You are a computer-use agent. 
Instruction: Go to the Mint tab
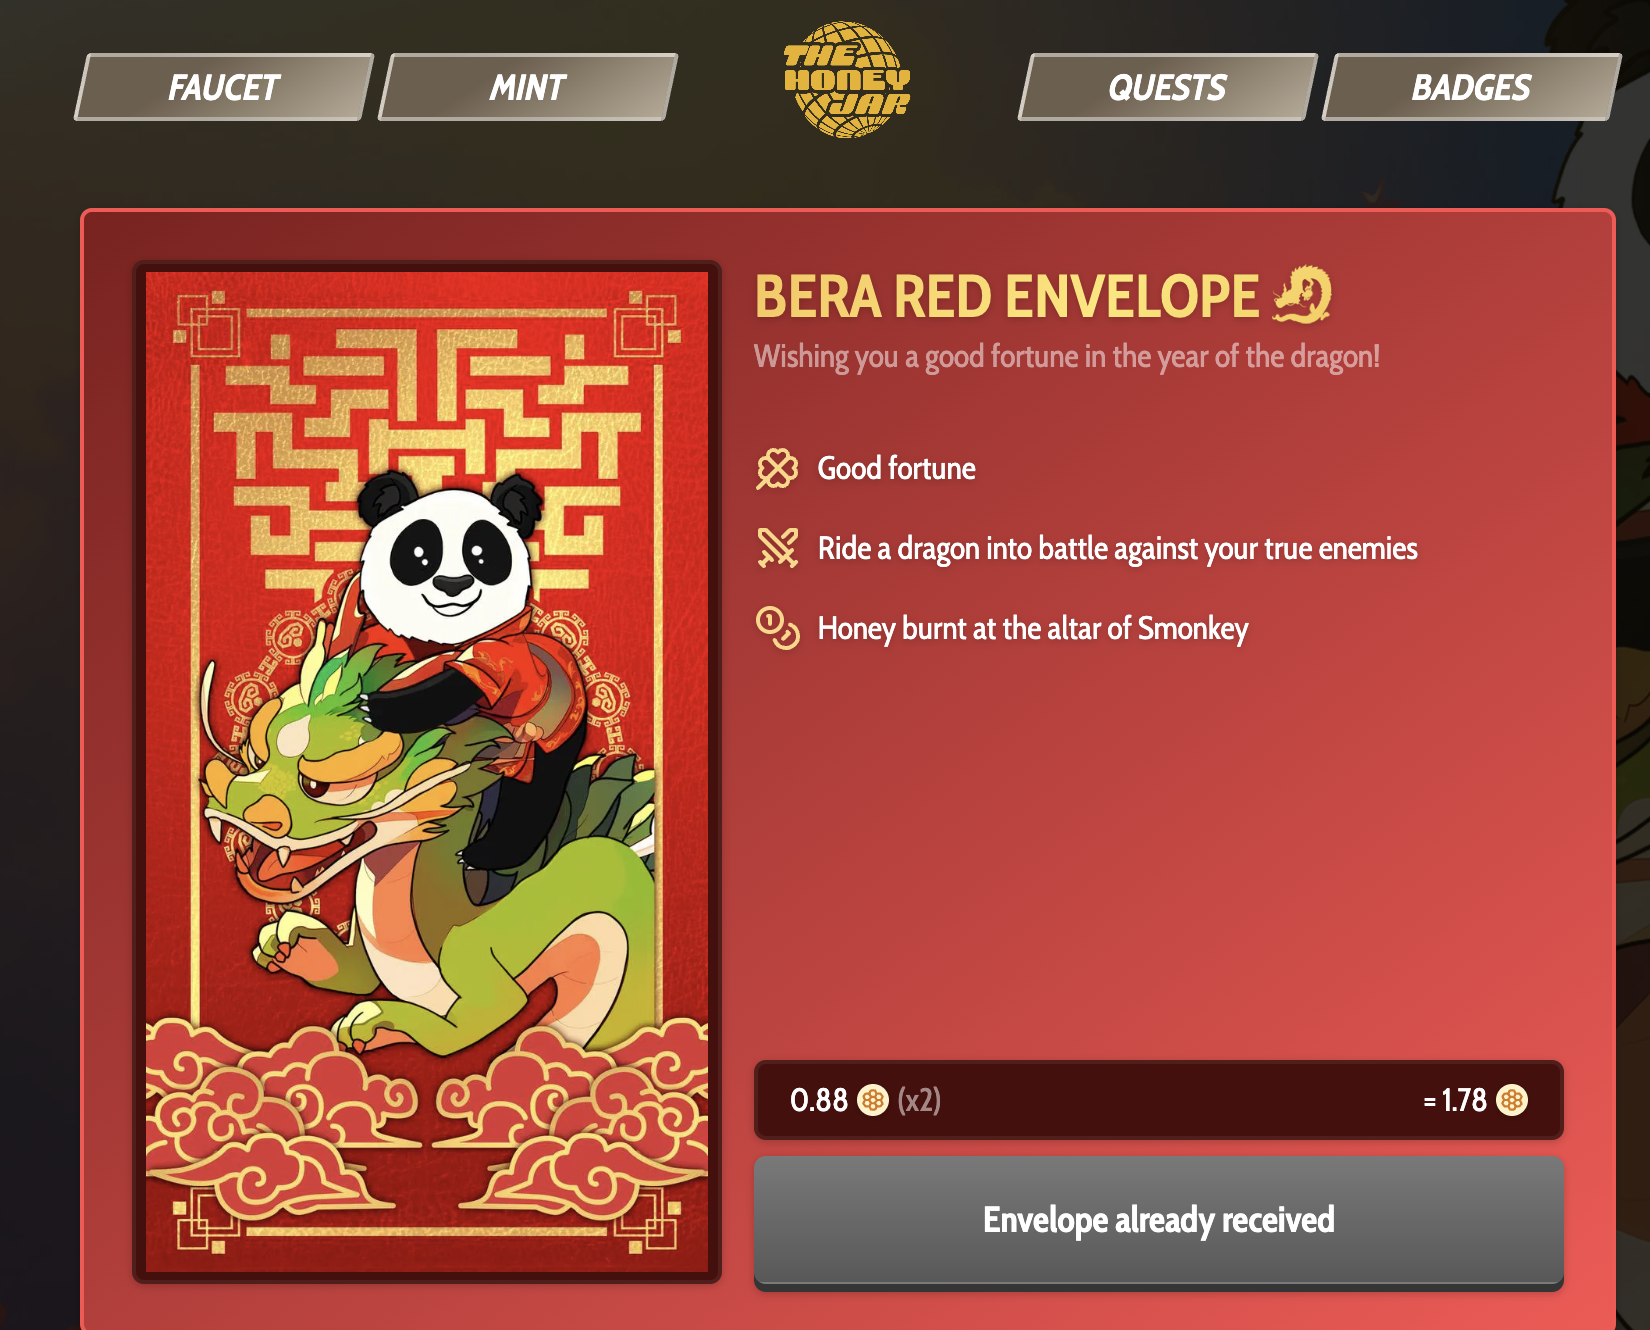pos(528,87)
